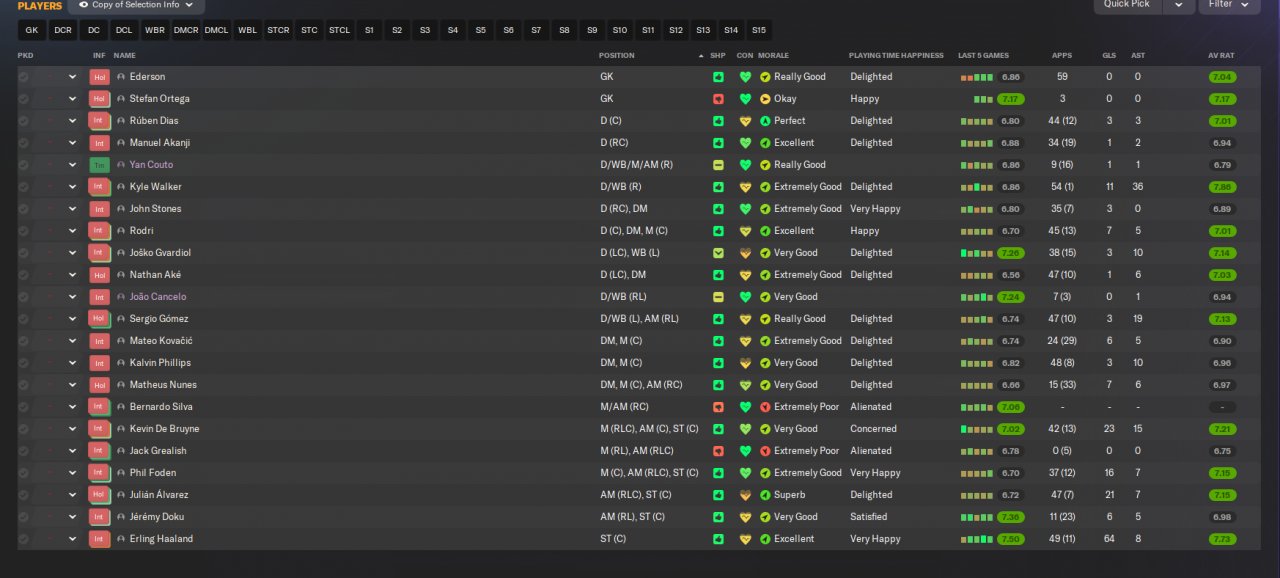Toggle picked checkmark for Ederson
Viewport: 1280px width, 578px height.
coord(24,77)
